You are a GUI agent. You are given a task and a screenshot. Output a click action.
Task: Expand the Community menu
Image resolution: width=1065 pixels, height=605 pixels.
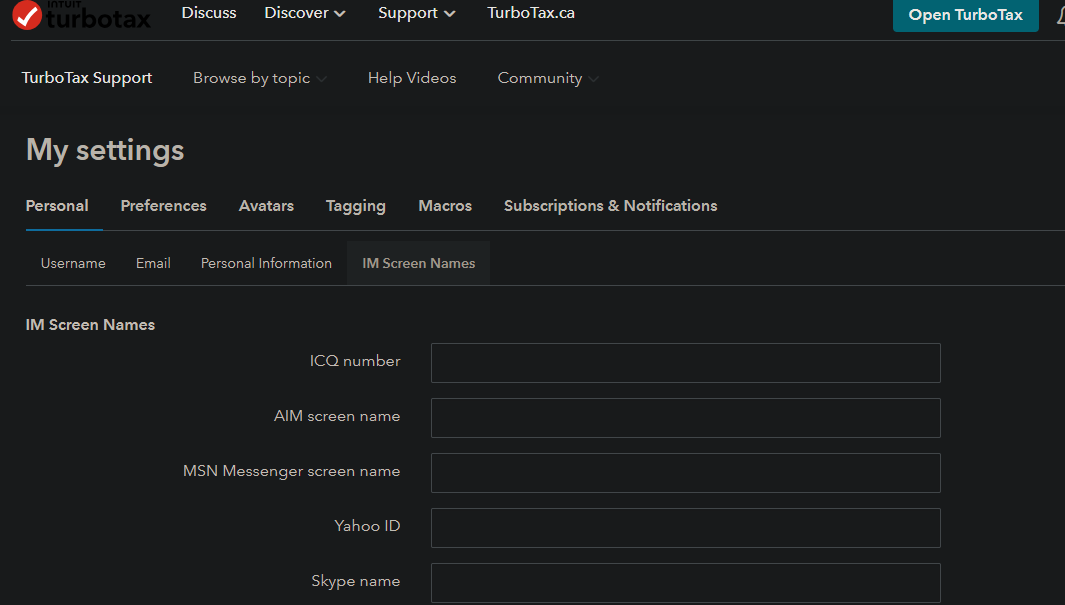[x=547, y=78]
